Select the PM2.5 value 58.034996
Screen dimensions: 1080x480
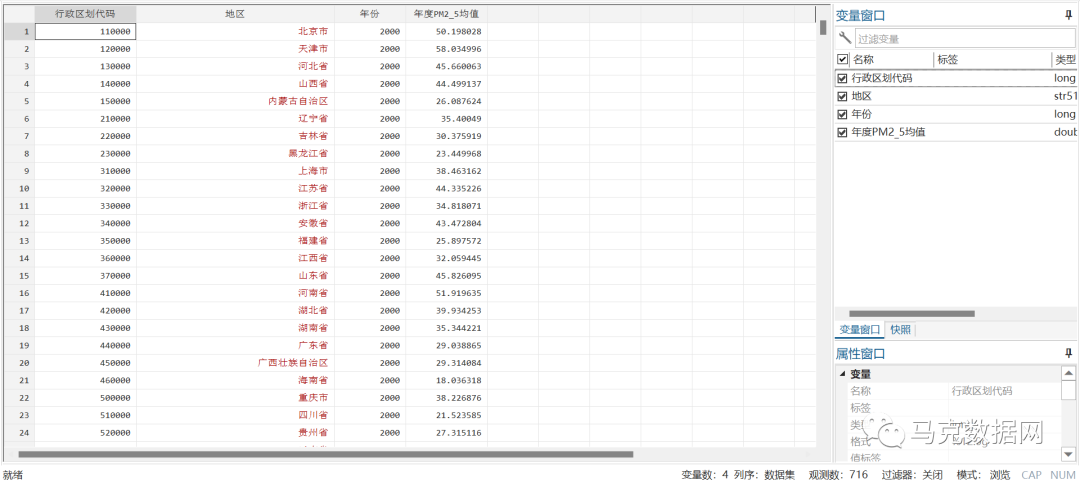click(447, 49)
